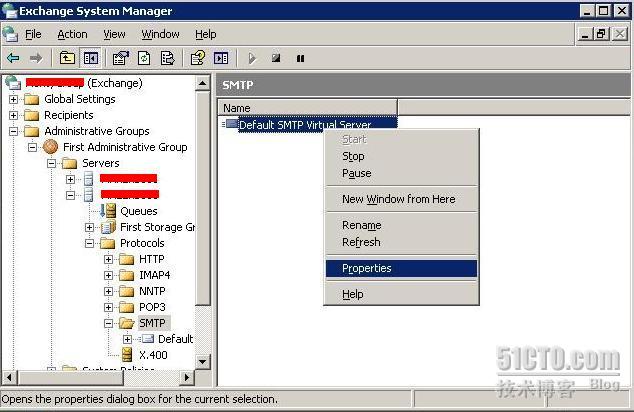This screenshot has height=412, width=634.
Task: Minimize the inner console child window
Action: (x=585, y=34)
